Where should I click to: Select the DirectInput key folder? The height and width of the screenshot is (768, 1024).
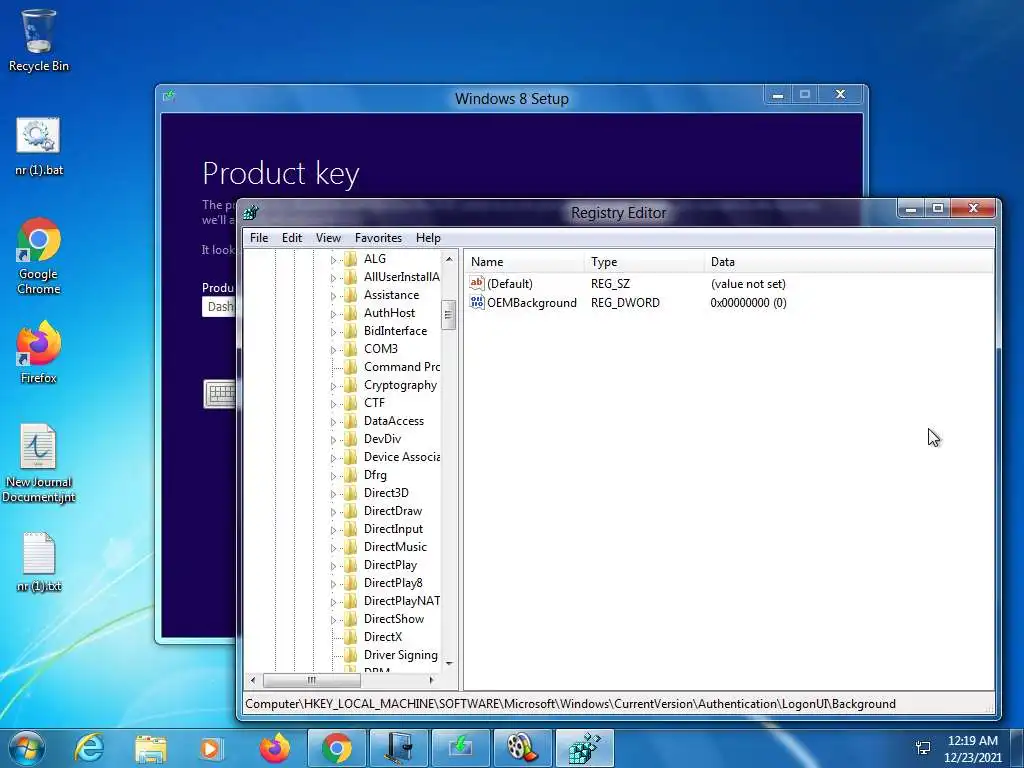pyautogui.click(x=384, y=529)
